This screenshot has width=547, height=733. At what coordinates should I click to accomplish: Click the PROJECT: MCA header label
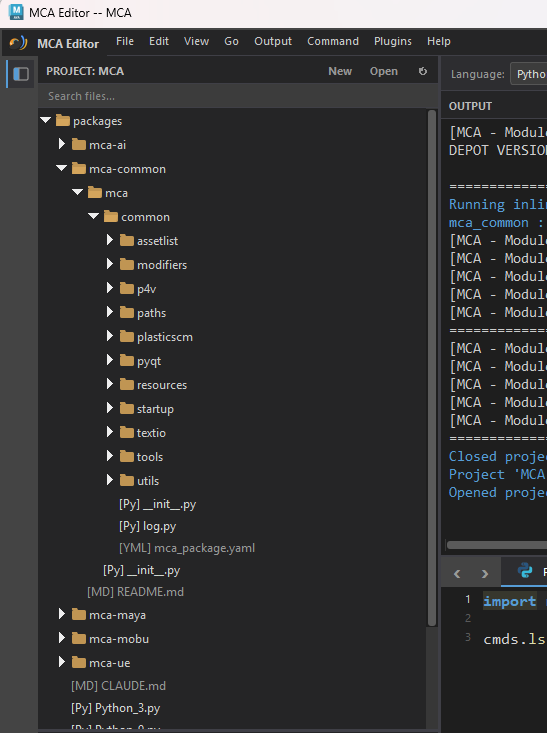(x=85, y=72)
